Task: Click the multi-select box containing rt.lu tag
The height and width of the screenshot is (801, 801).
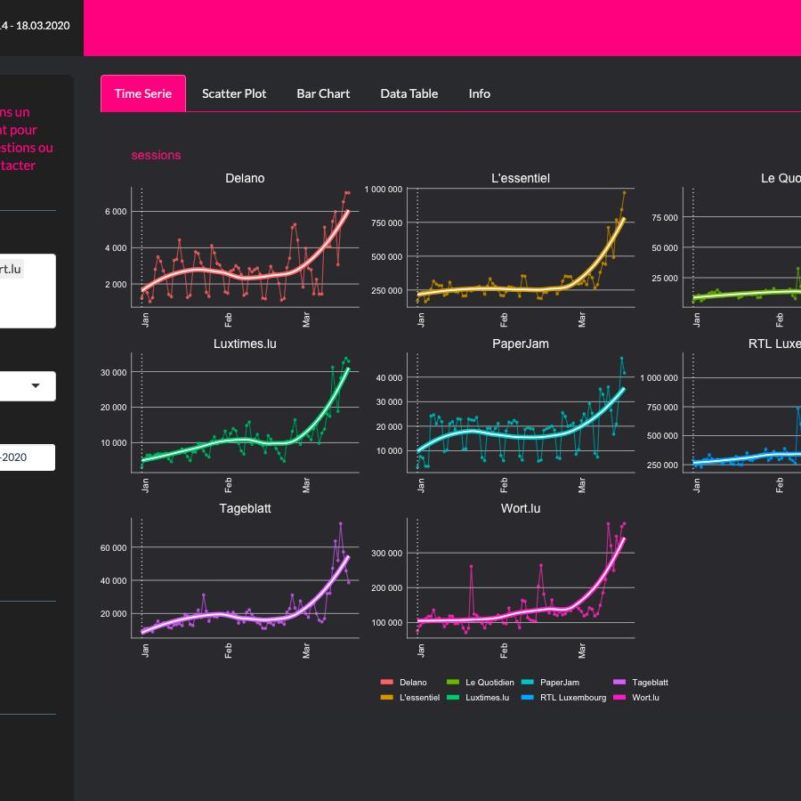Action: (27, 291)
